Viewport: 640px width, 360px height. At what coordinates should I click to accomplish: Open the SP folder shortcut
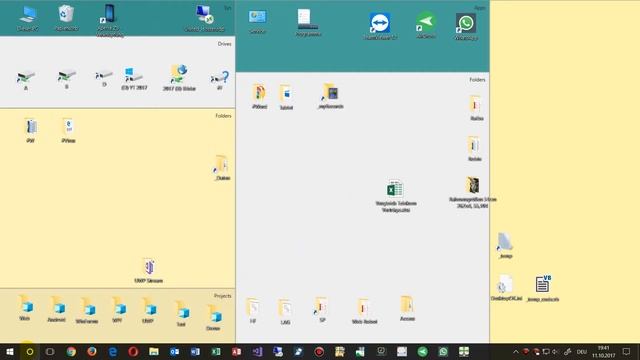pos(322,310)
